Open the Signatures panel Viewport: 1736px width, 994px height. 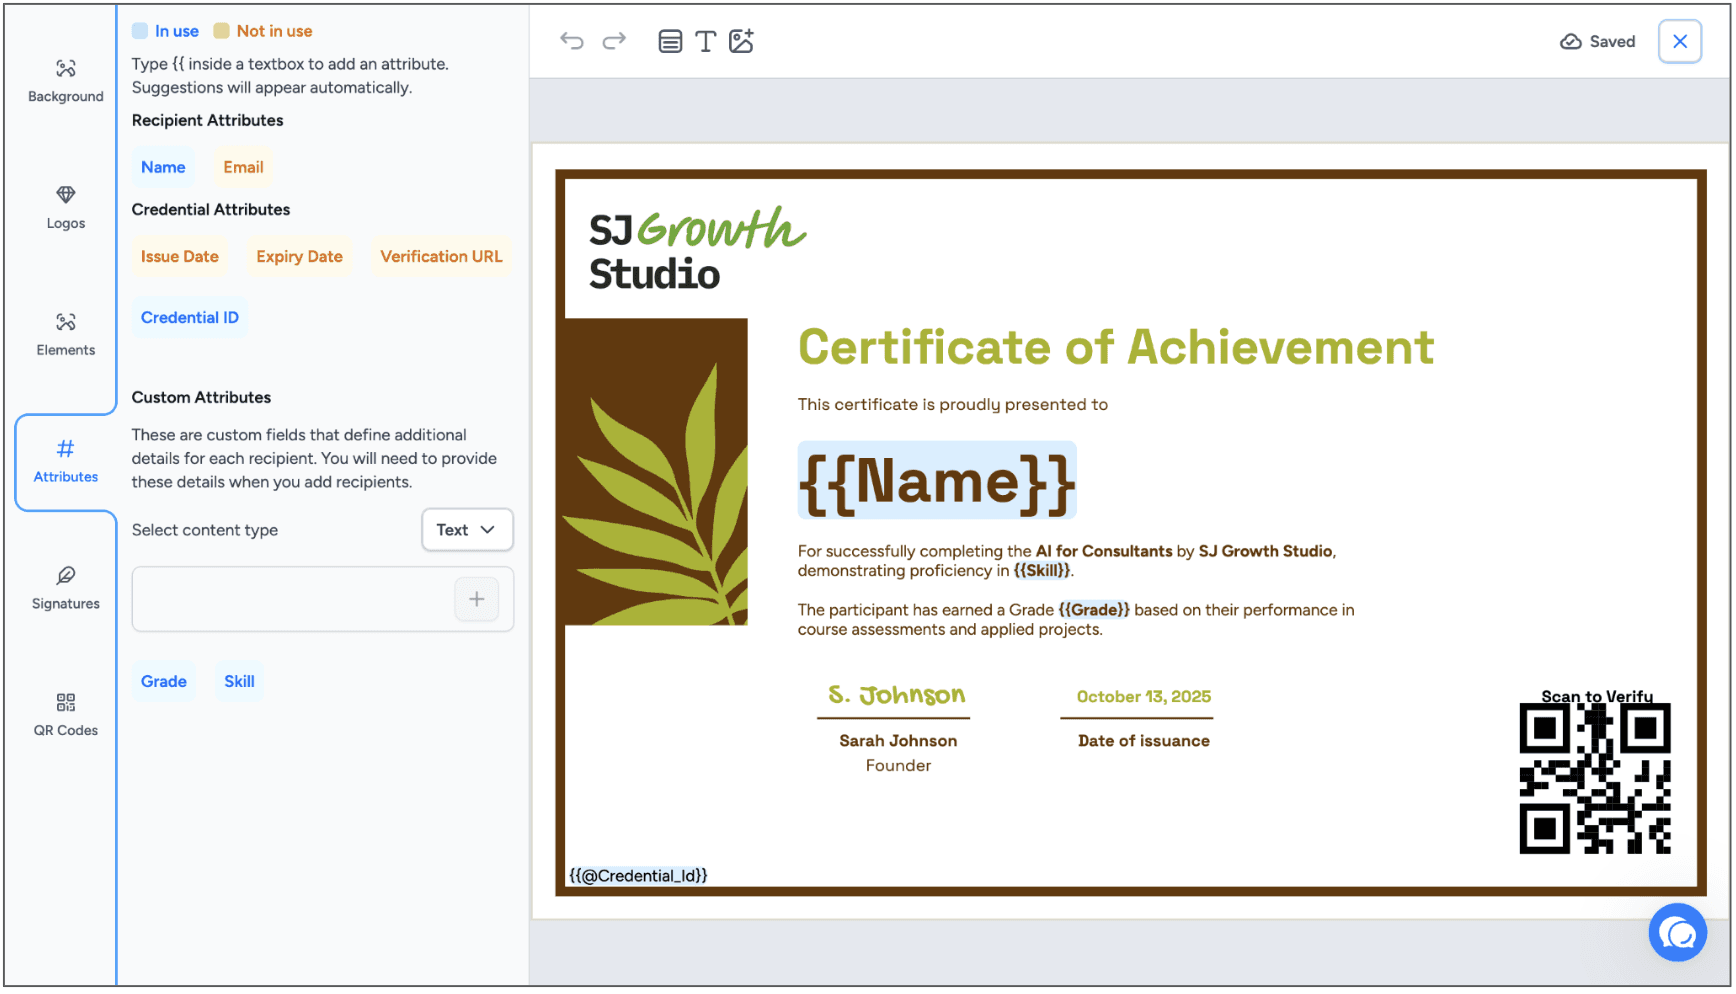[x=66, y=588]
